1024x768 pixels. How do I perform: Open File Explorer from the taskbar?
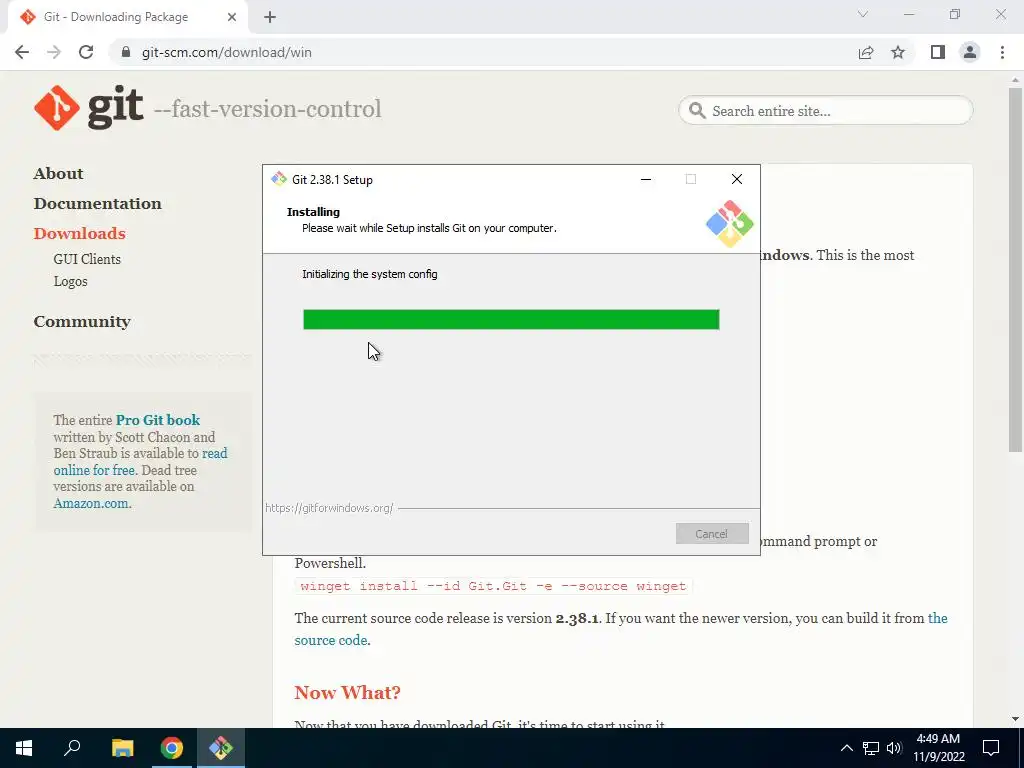tap(122, 748)
